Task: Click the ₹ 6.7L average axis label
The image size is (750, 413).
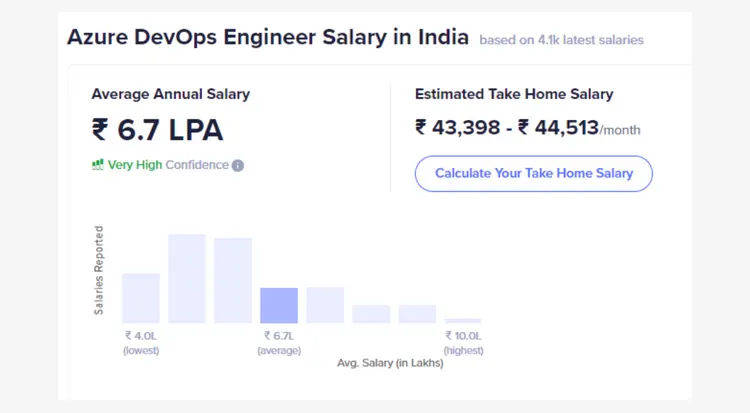Action: click(279, 342)
